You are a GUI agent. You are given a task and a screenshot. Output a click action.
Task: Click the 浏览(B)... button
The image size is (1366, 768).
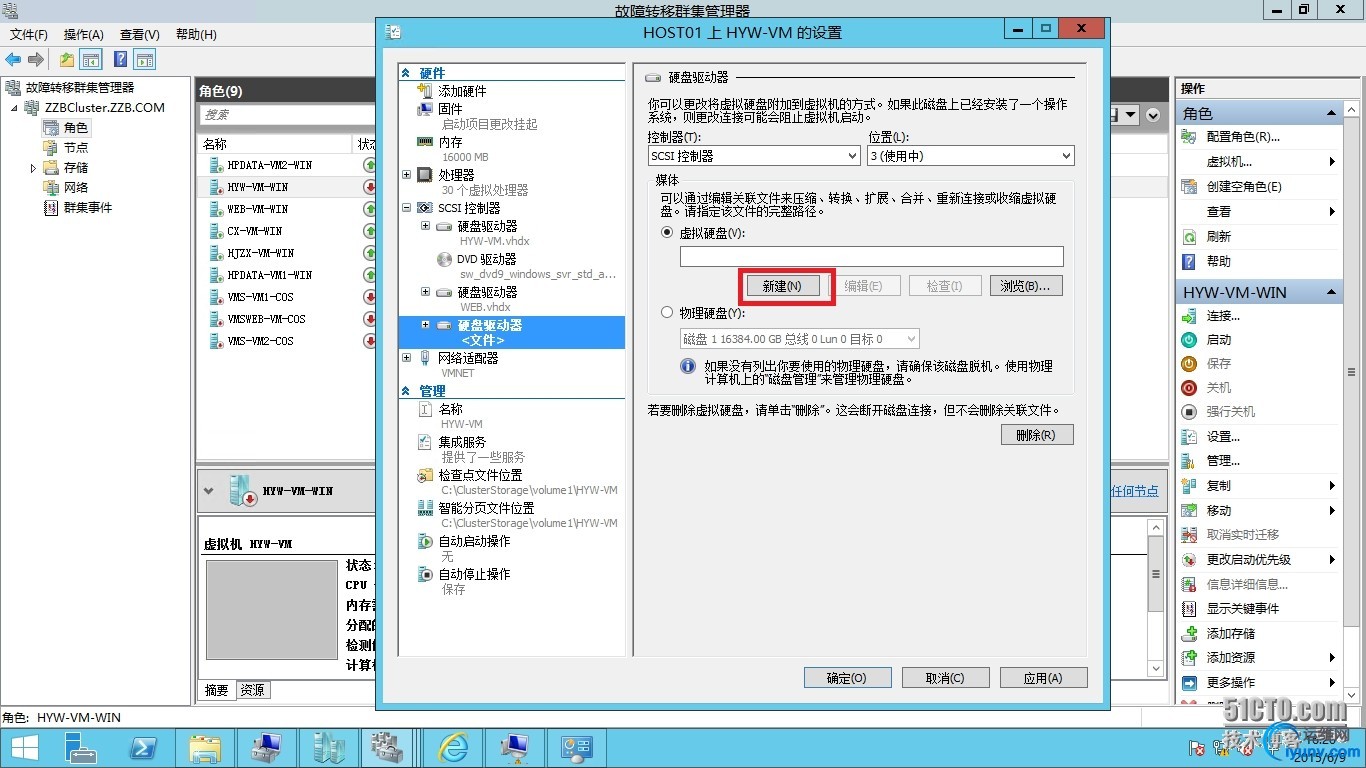(1025, 286)
